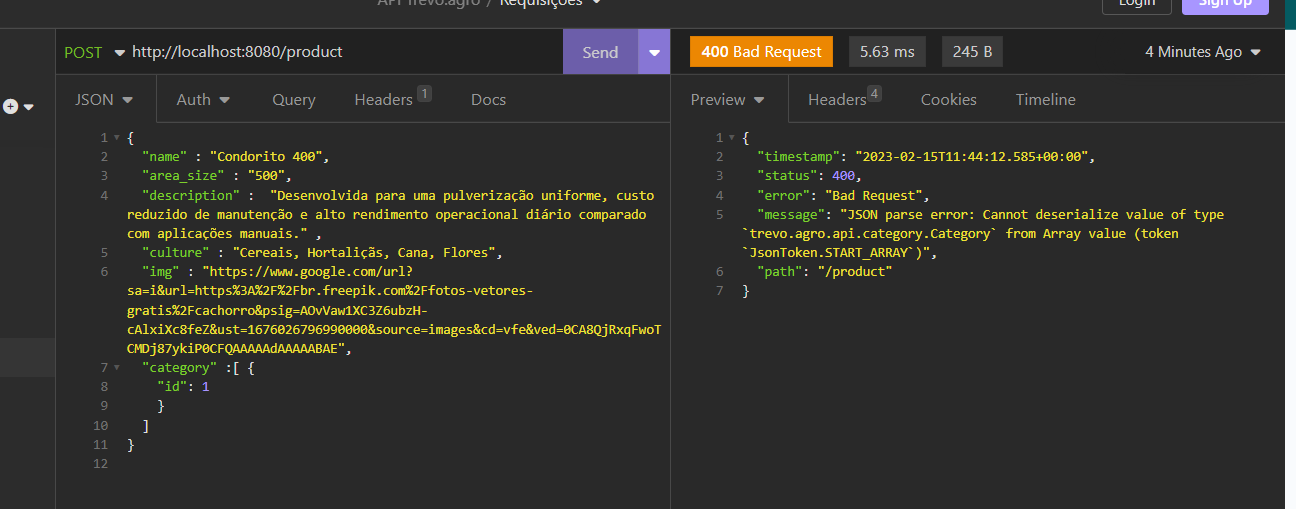The image size is (1296, 509).
Task: Open the Auth tab dropdown
Action: point(203,100)
